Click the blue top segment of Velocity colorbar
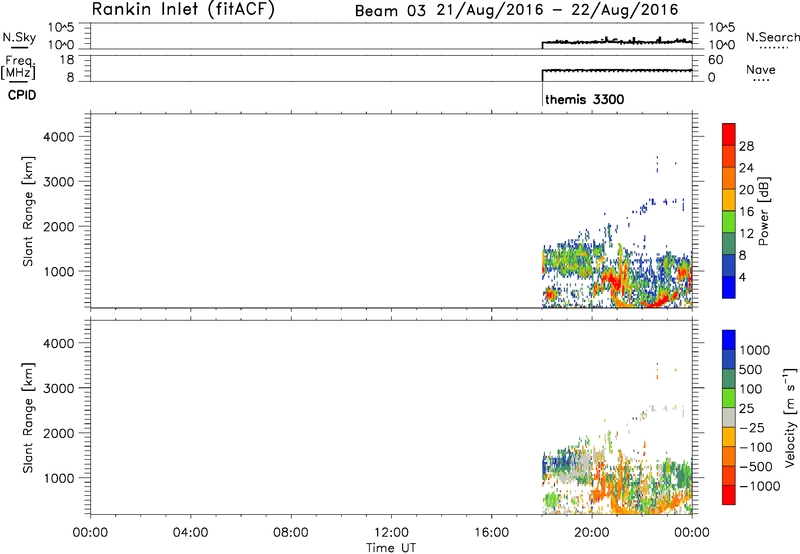 pyautogui.click(x=729, y=340)
